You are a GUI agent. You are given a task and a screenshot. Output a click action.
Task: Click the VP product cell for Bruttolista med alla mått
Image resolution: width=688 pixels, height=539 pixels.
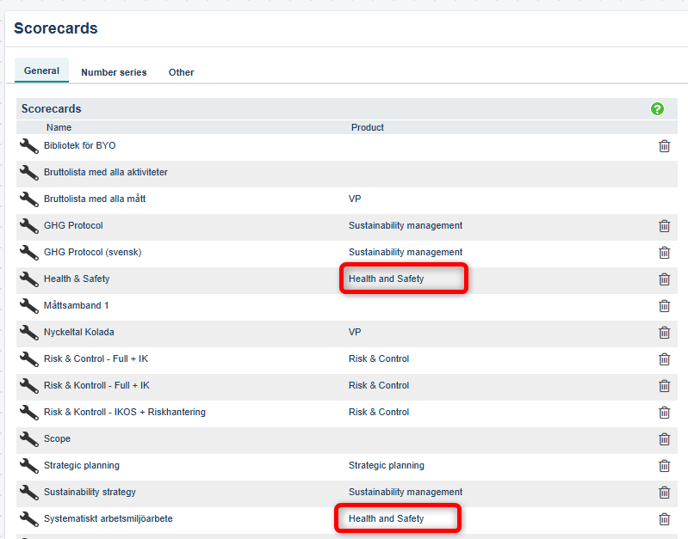(x=355, y=199)
